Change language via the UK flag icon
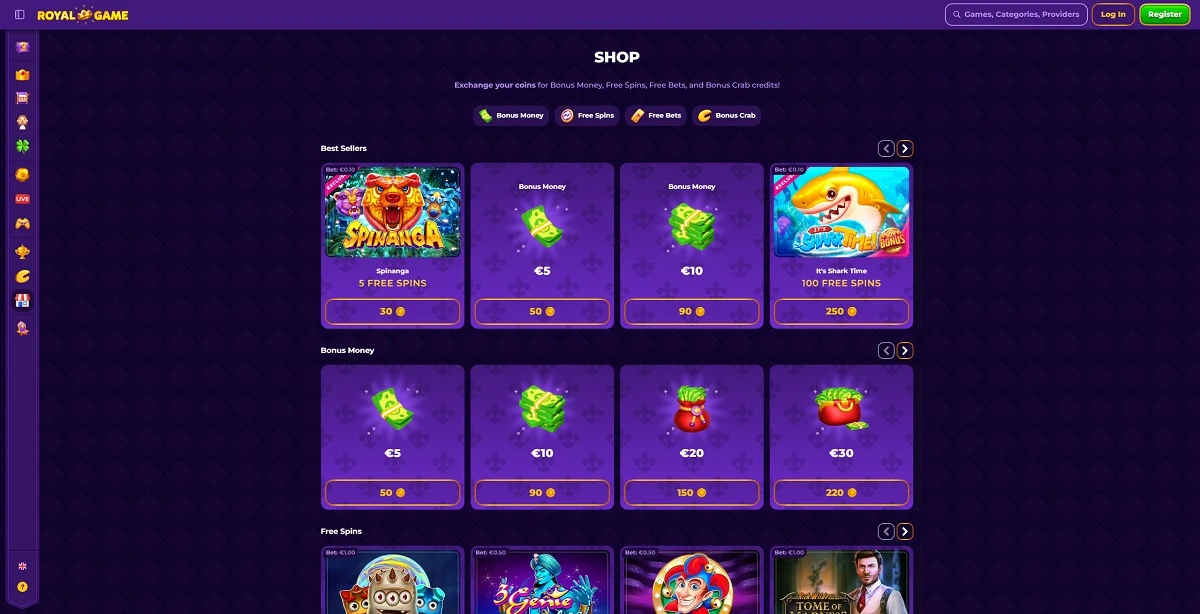1200x614 pixels. (22, 566)
